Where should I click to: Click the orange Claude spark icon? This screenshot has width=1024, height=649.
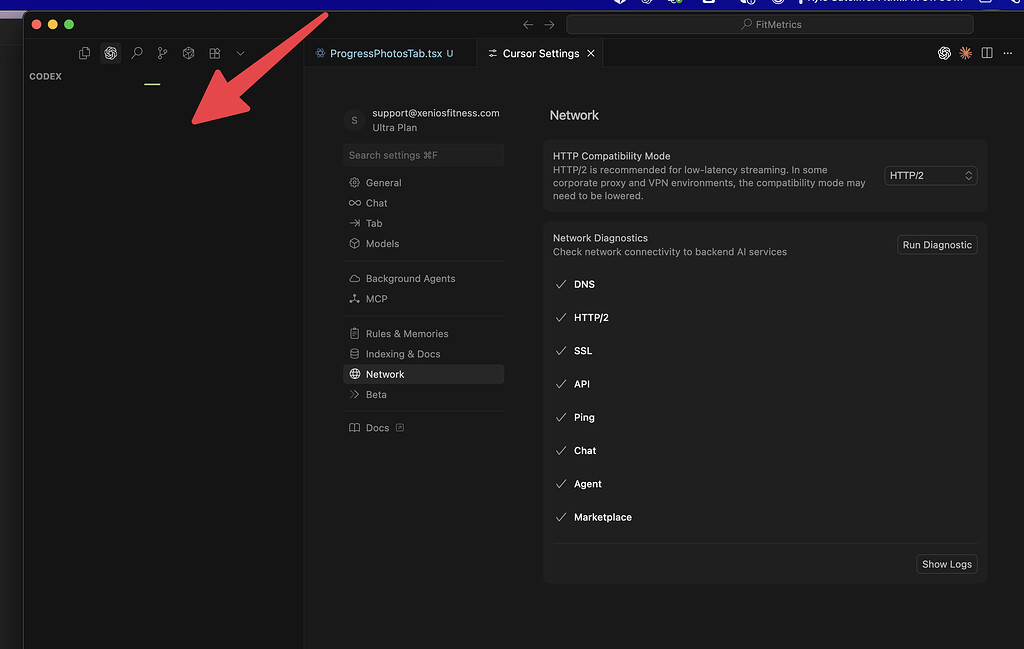pyautogui.click(x=965, y=53)
